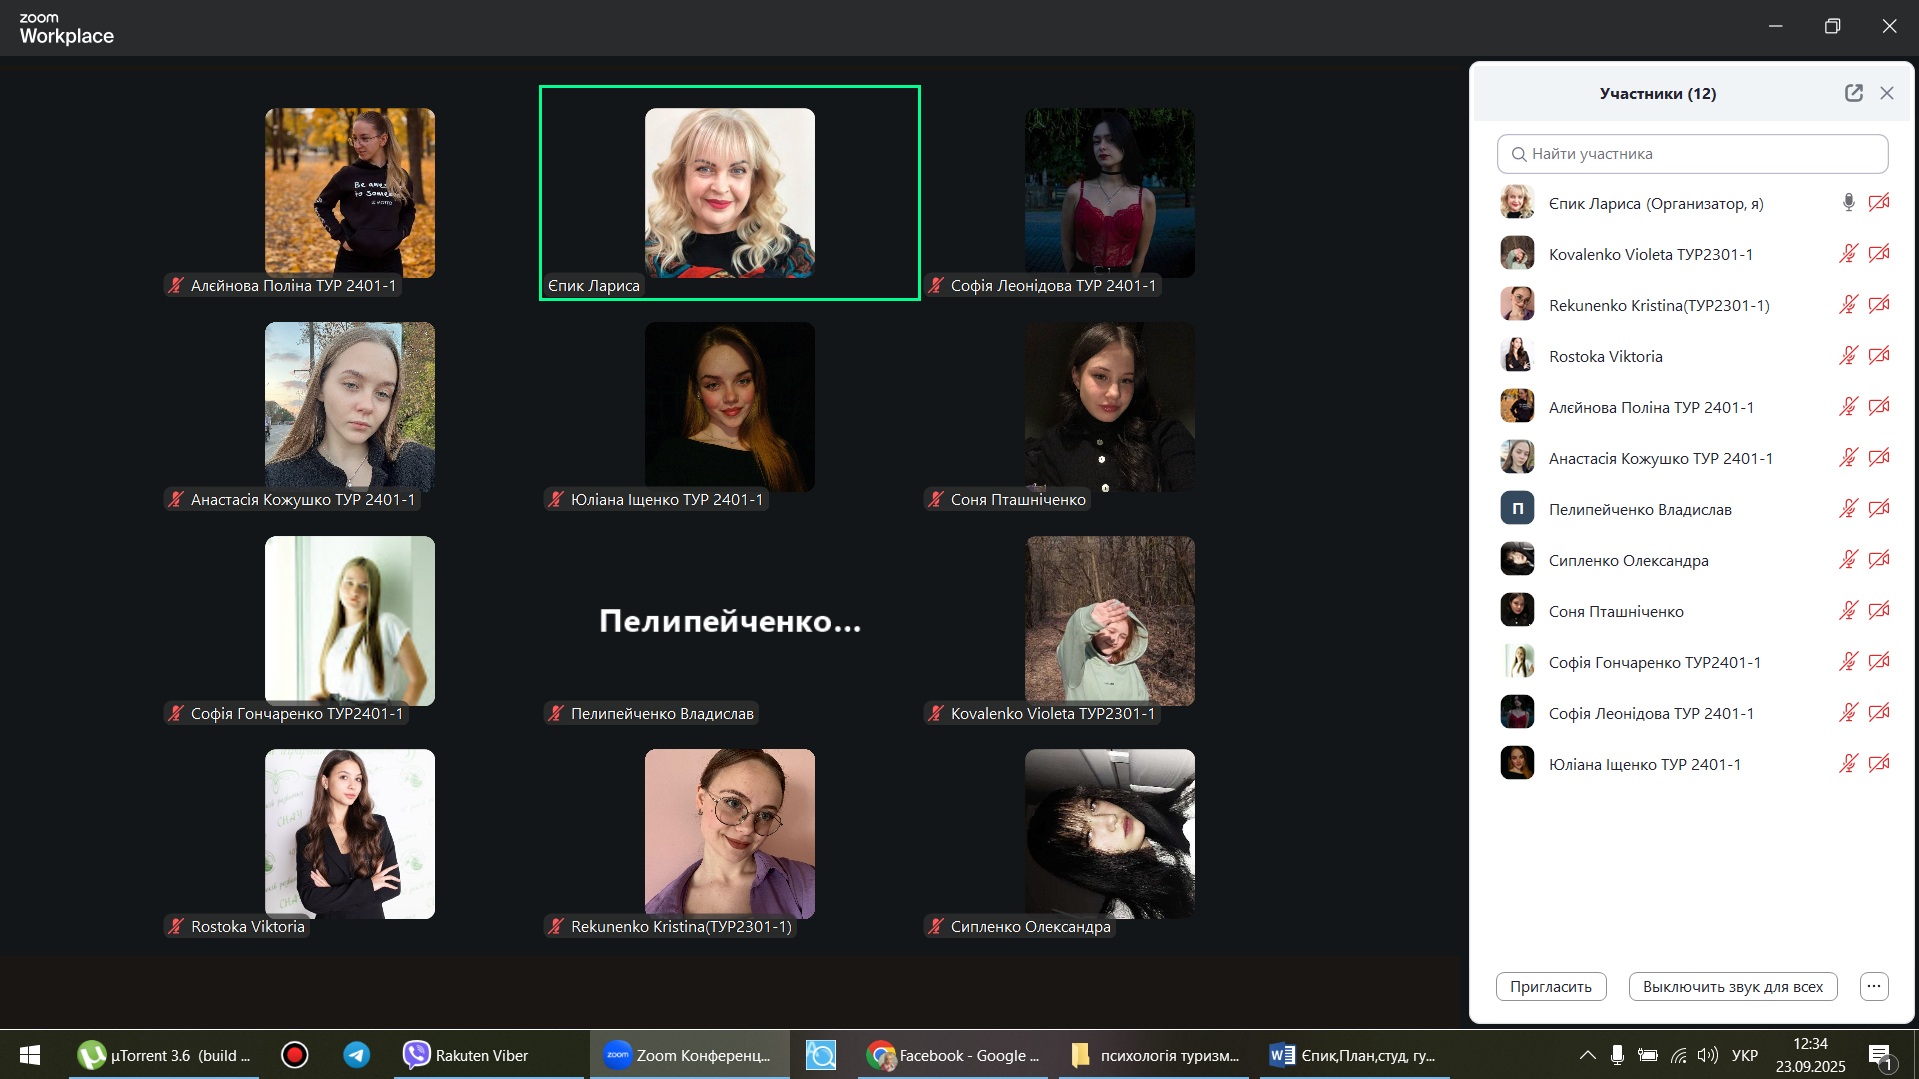Open the Windows Start menu
1919x1079 pixels.
[30, 1055]
